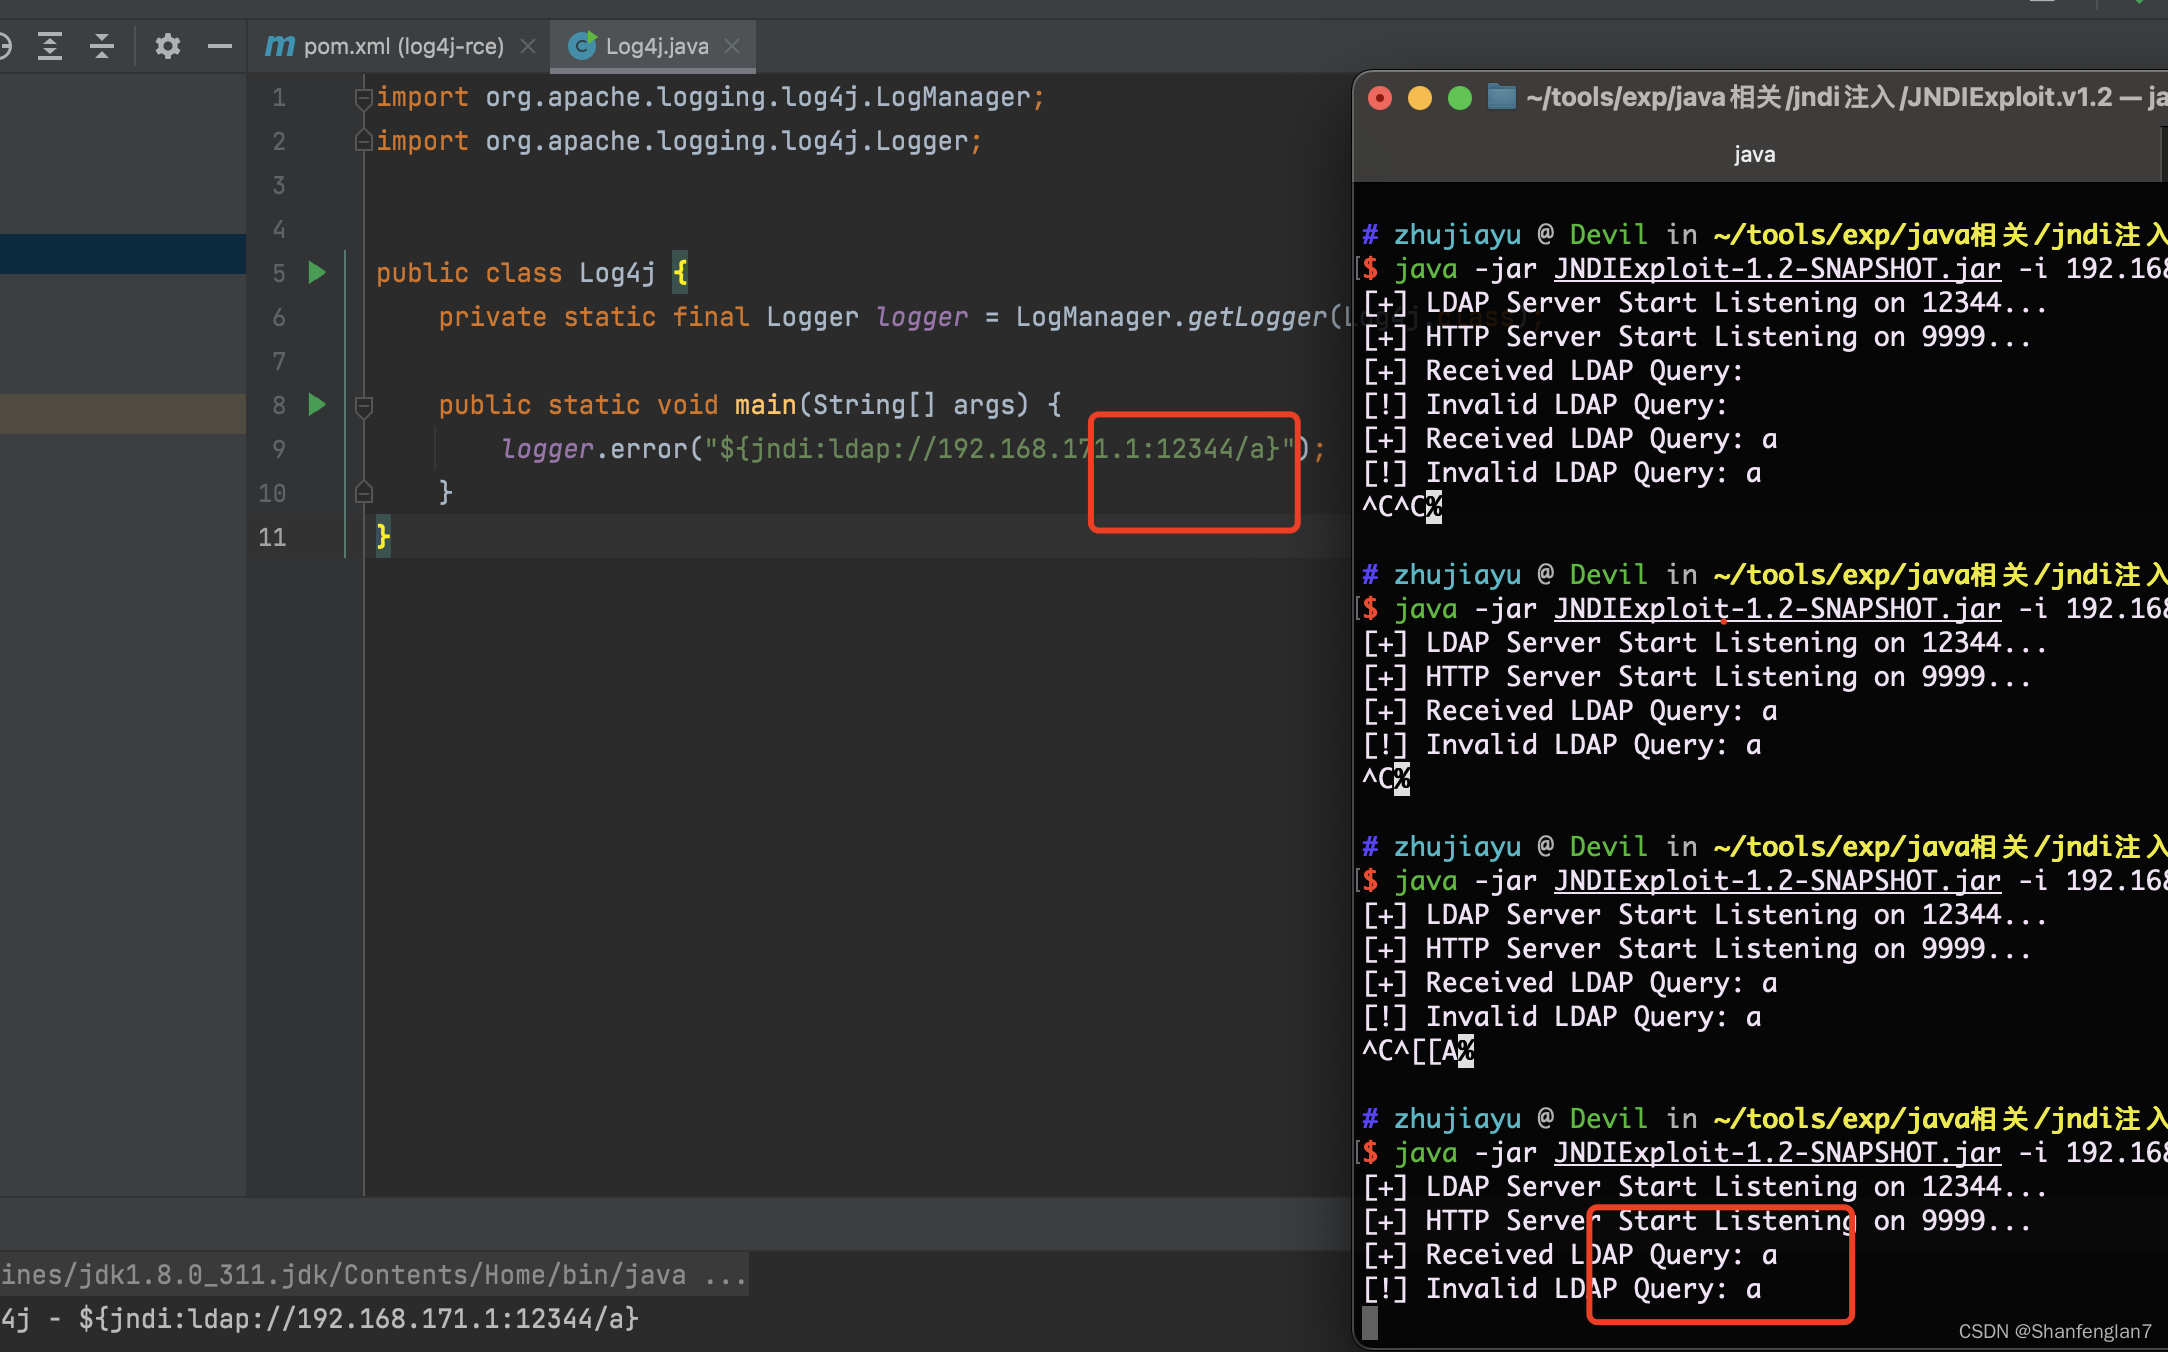Open project panel settings gear
2168x1352 pixels.
point(168,46)
